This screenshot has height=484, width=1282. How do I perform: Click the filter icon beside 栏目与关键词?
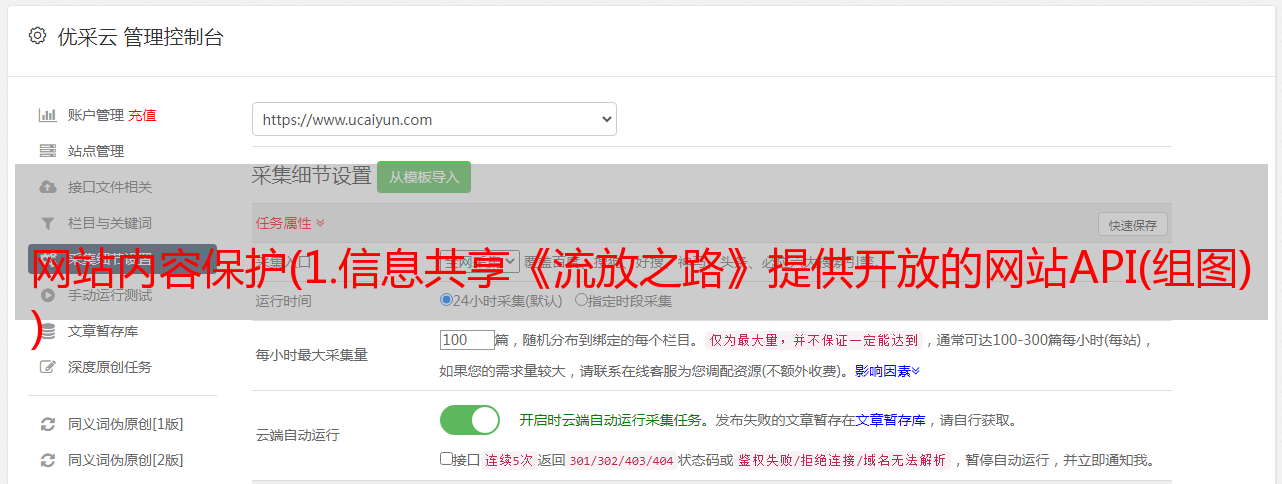click(47, 223)
